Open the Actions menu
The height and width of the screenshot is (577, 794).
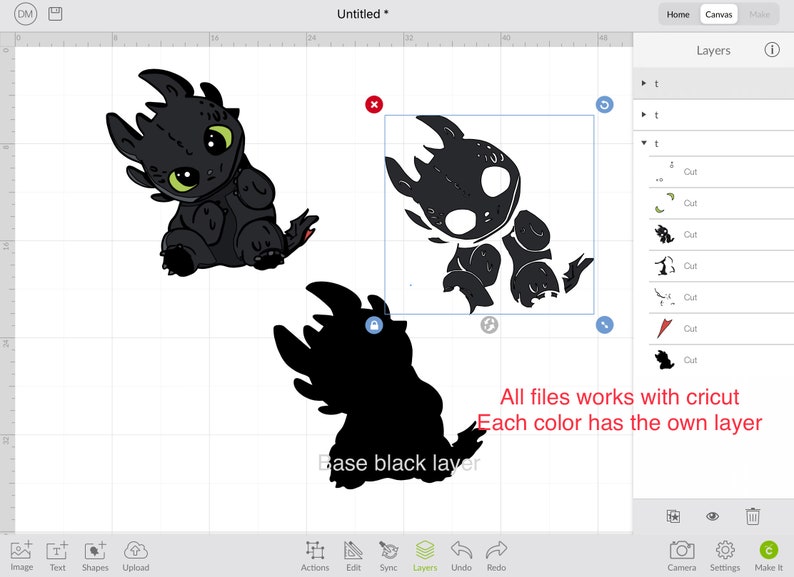(x=315, y=556)
